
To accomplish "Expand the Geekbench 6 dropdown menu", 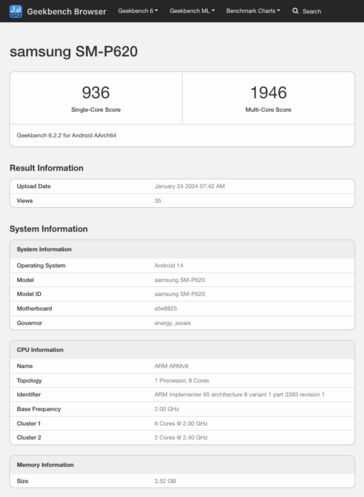I will pos(138,11).
